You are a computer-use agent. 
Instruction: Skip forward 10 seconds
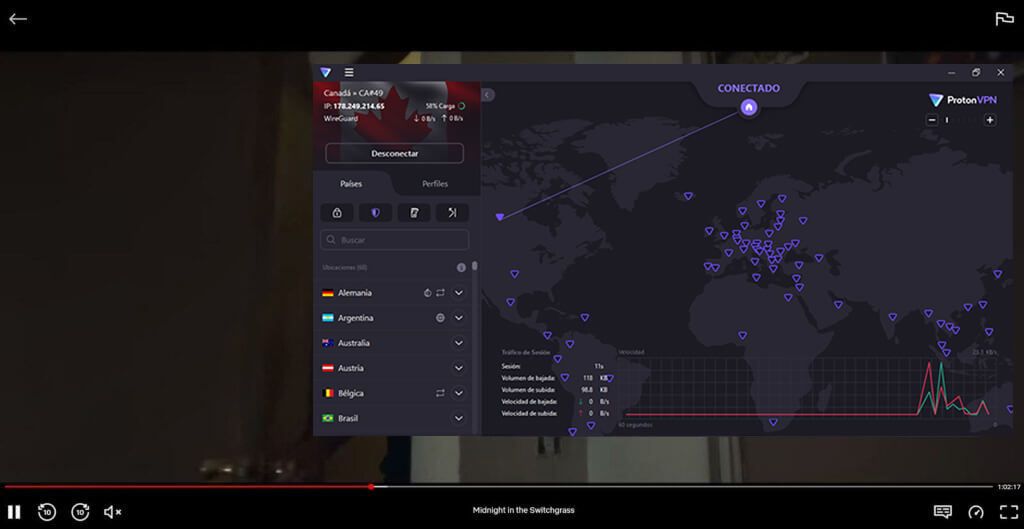(80, 512)
